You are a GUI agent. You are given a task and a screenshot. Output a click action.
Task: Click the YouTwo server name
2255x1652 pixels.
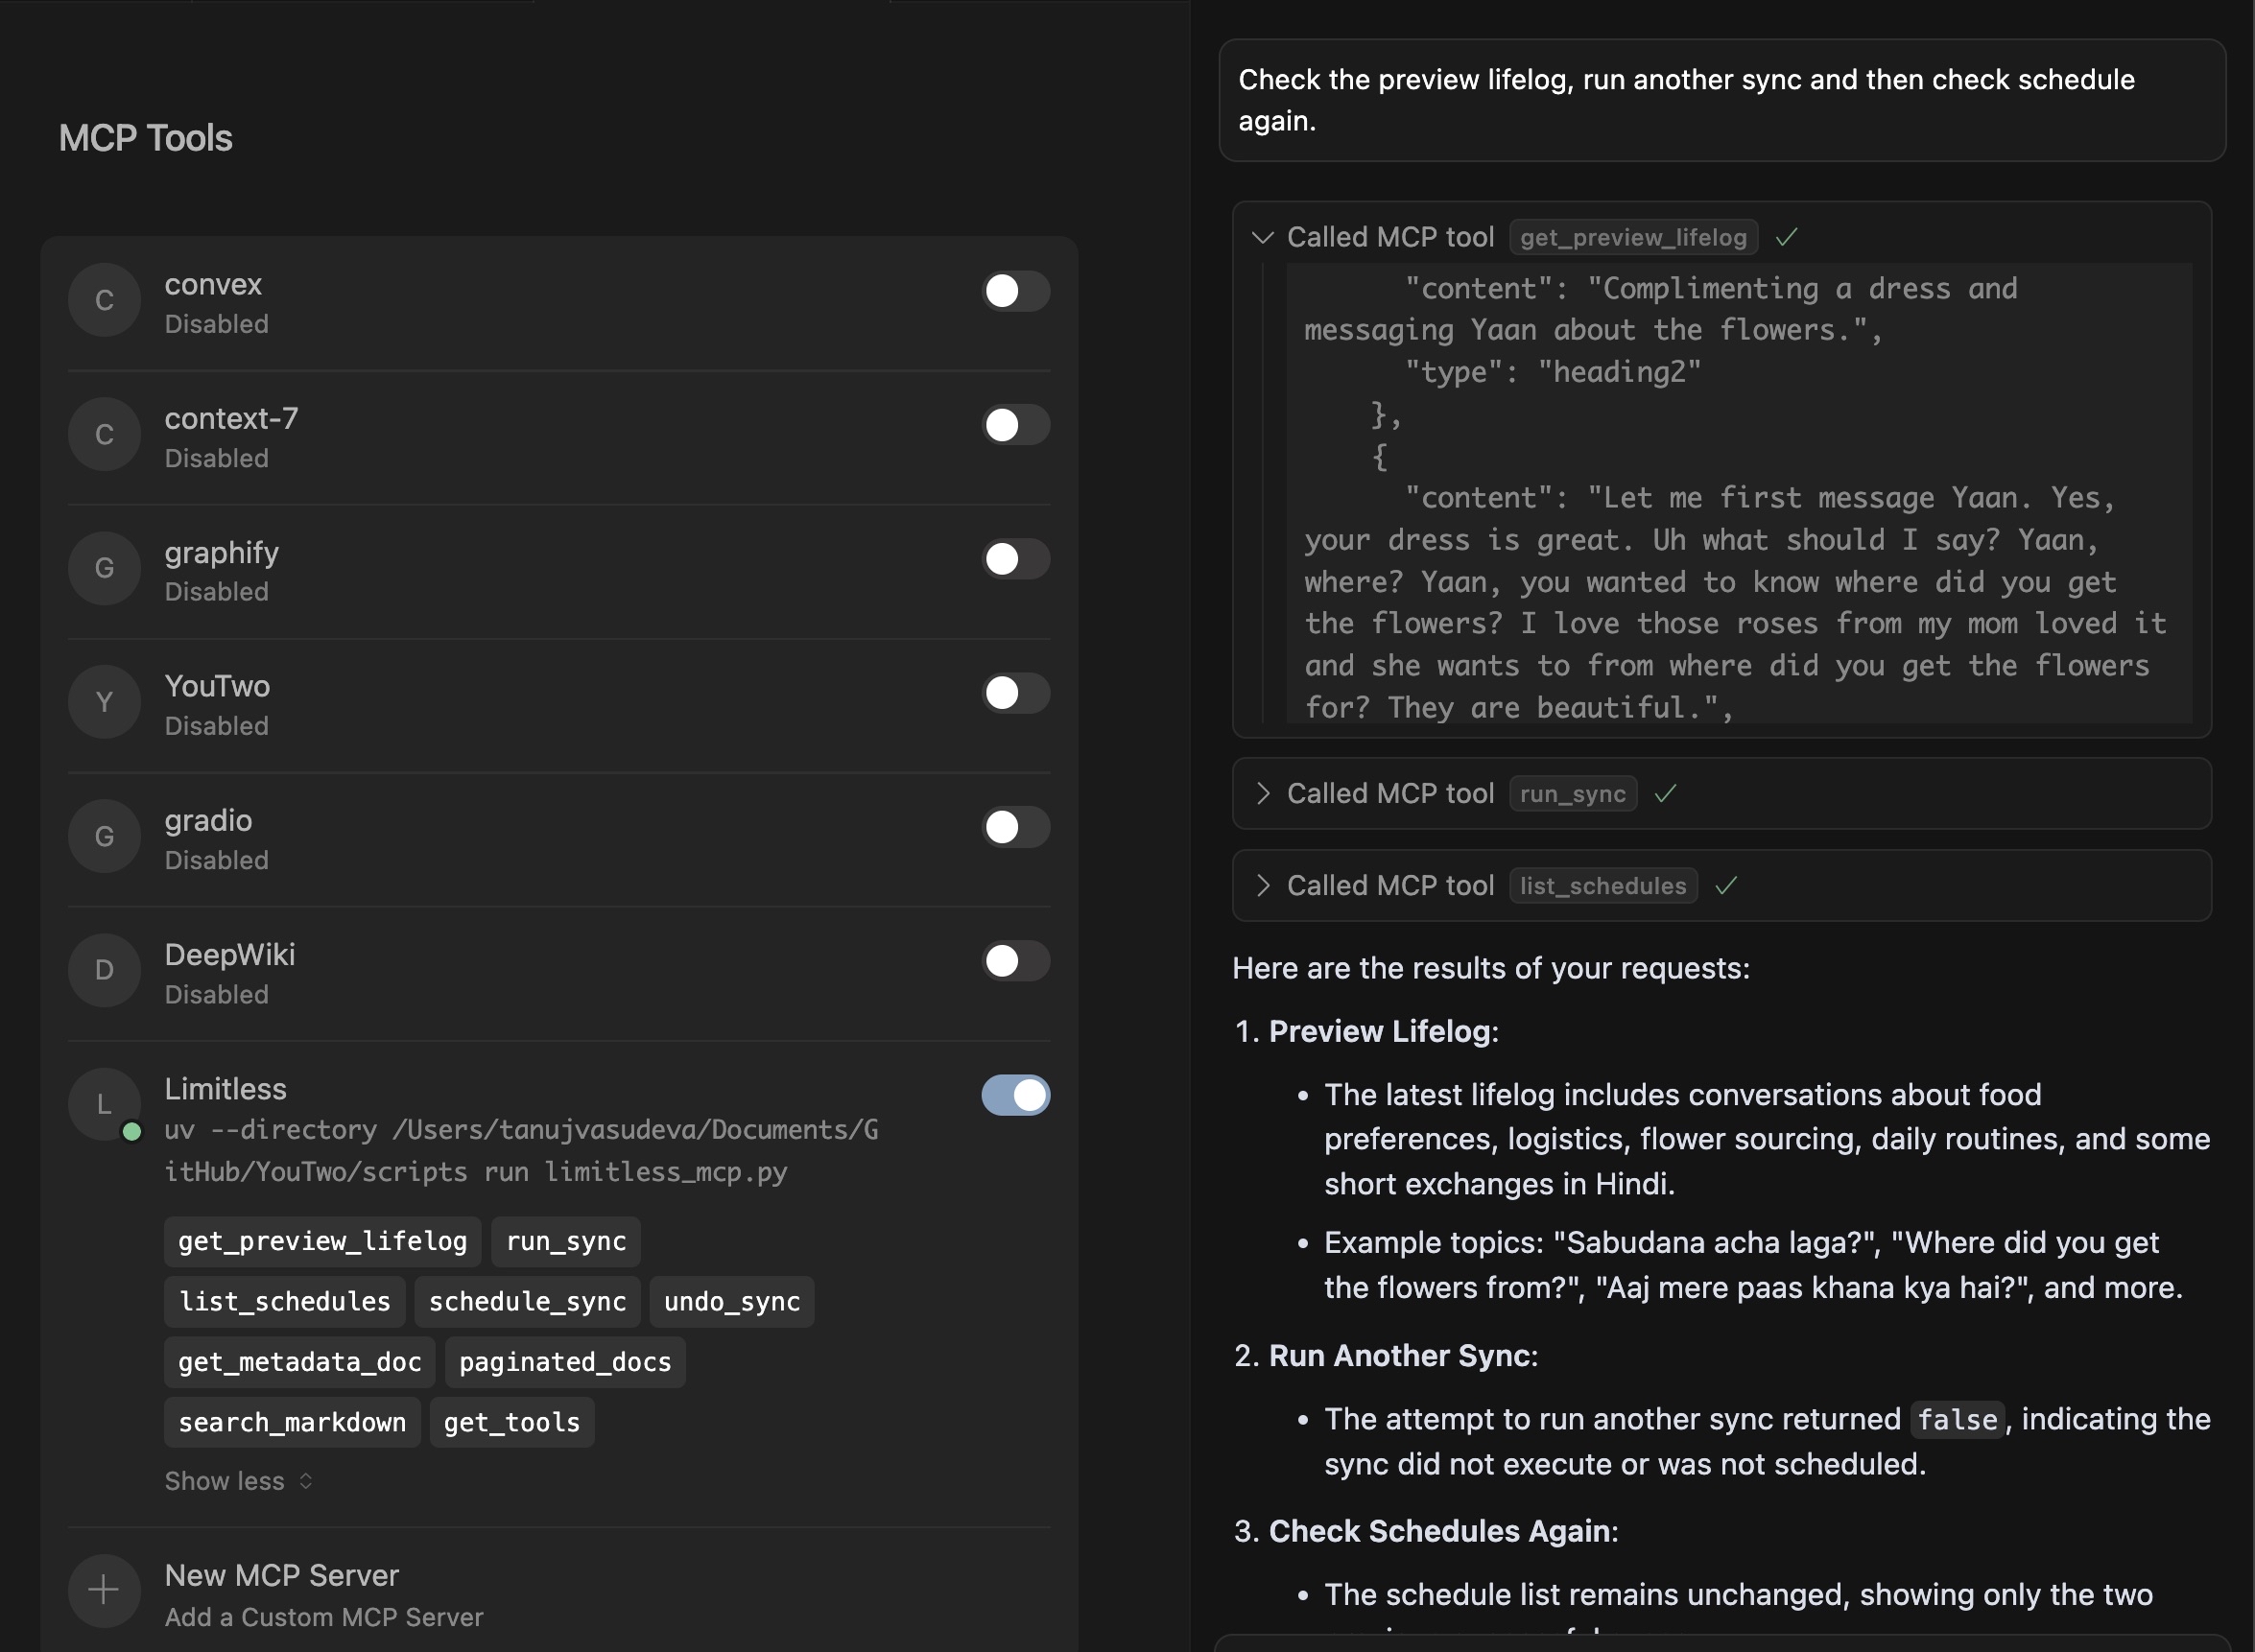tap(217, 686)
